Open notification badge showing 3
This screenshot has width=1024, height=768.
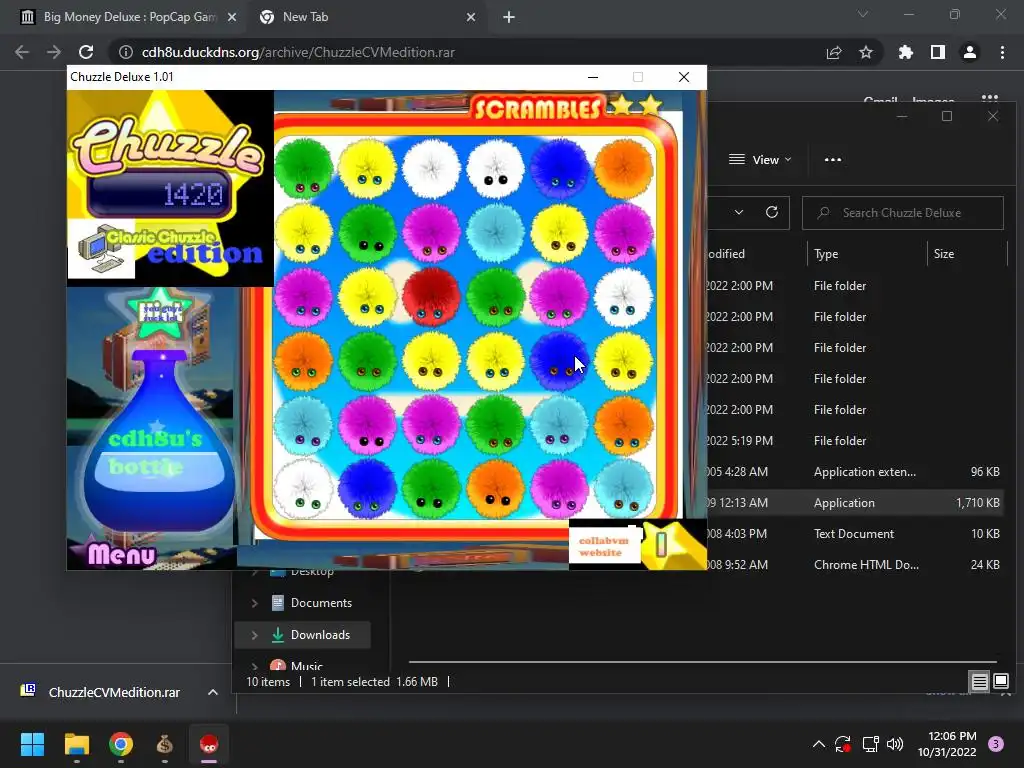pyautogui.click(x=996, y=744)
